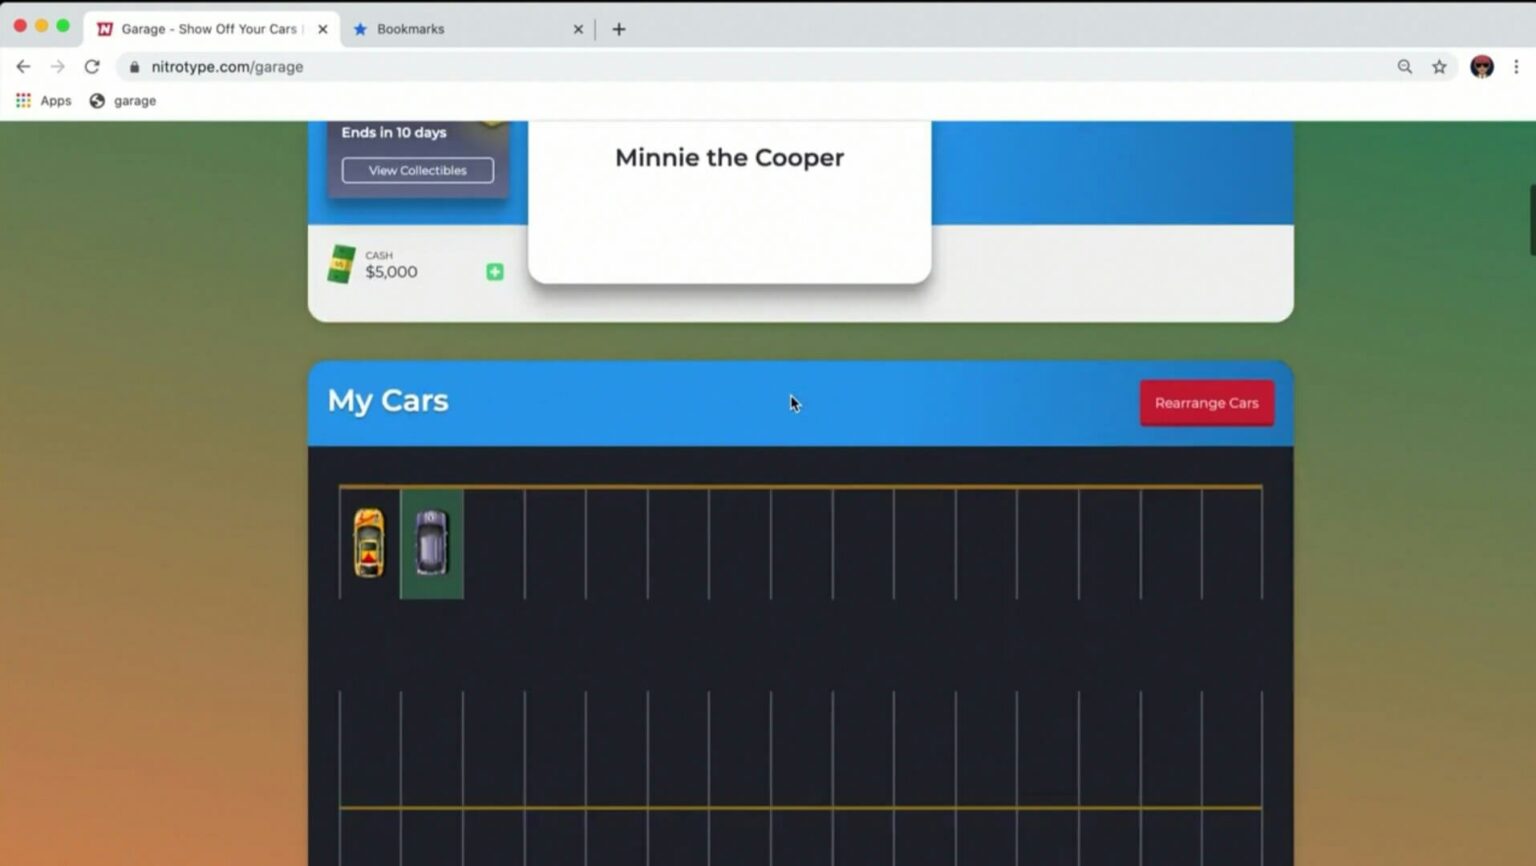Open the Apps shortcut in bookmarks bar
The width and height of the screenshot is (1536, 866).
43,101
